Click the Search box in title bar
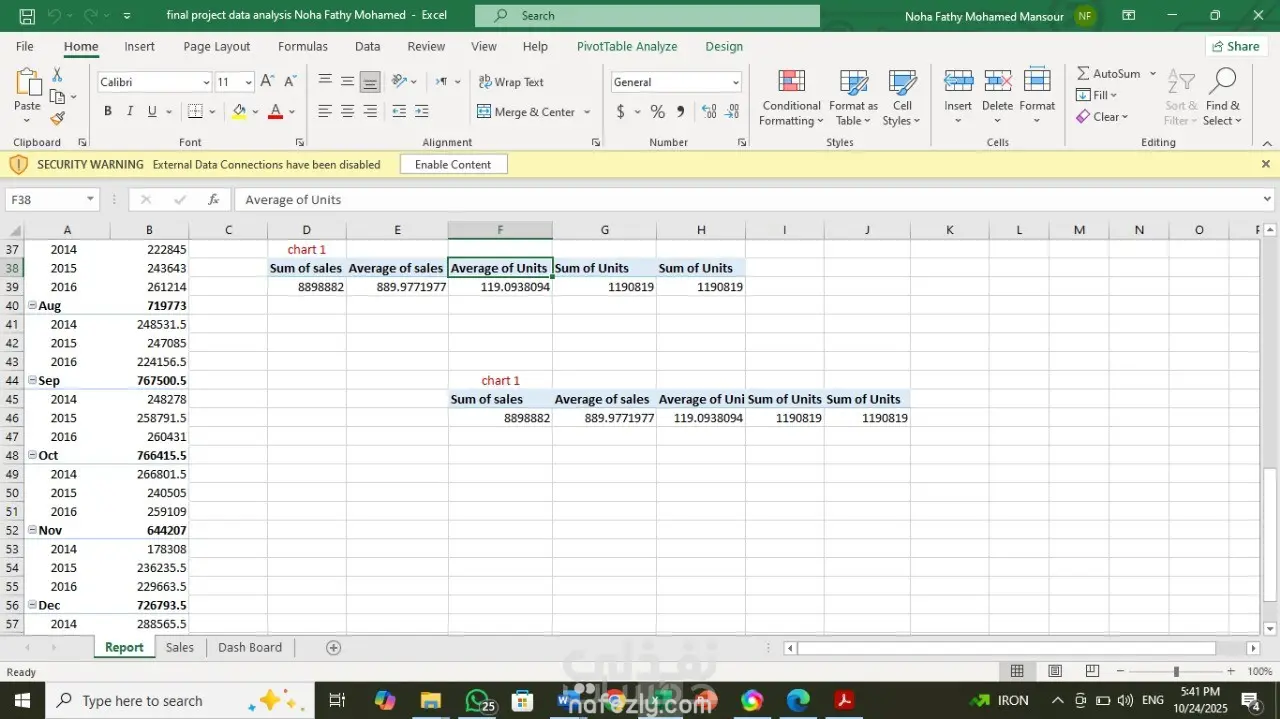 pyautogui.click(x=647, y=15)
